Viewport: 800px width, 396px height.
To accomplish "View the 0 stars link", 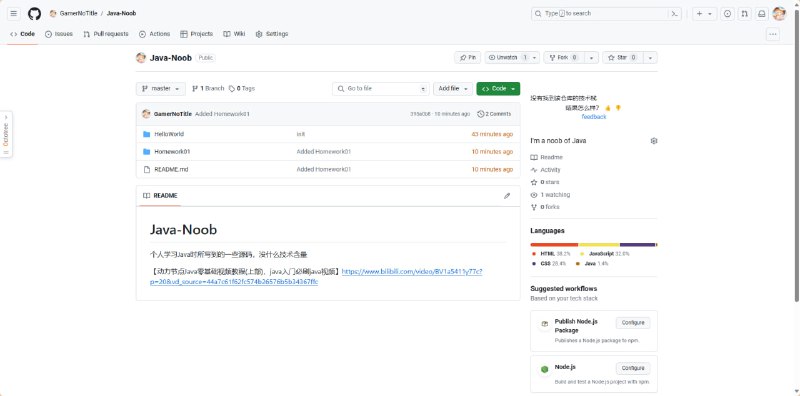I will (545, 182).
